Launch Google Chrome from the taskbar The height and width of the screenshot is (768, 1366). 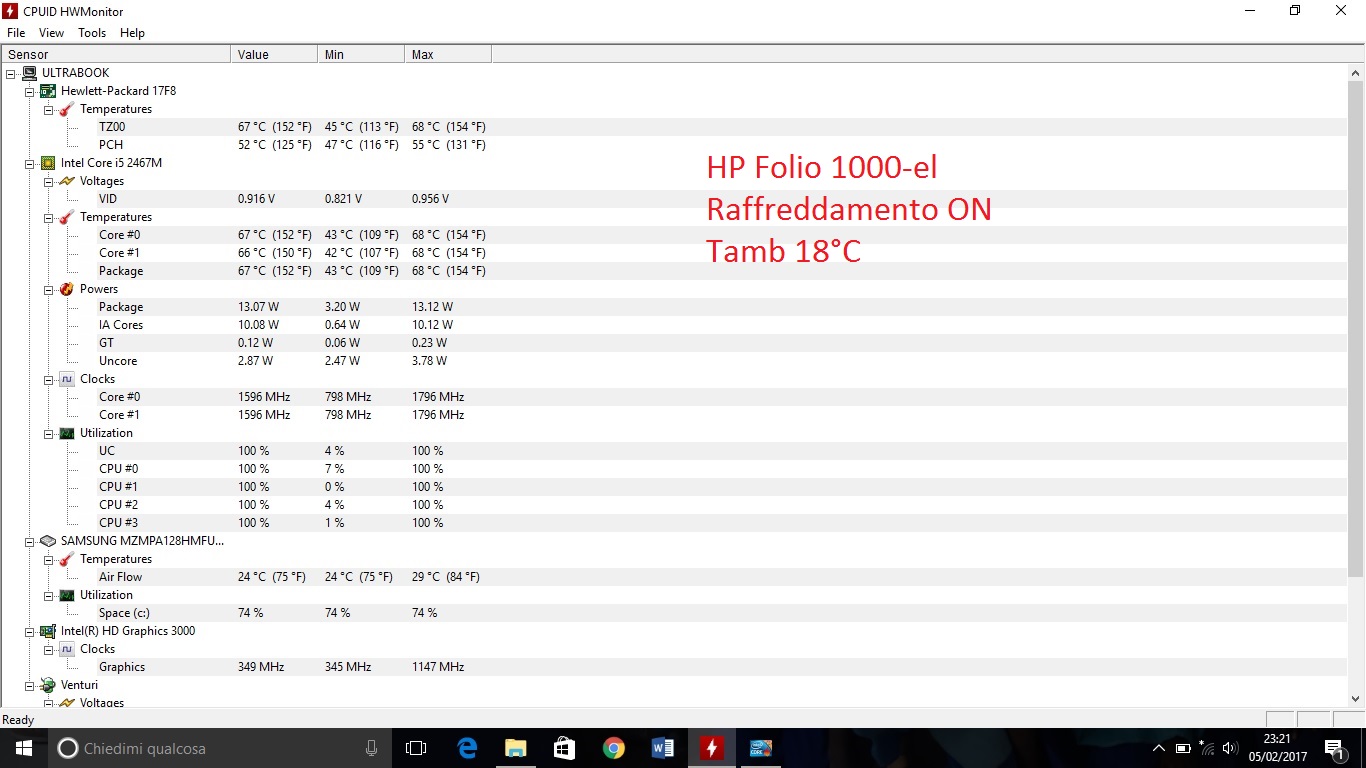tap(613, 748)
